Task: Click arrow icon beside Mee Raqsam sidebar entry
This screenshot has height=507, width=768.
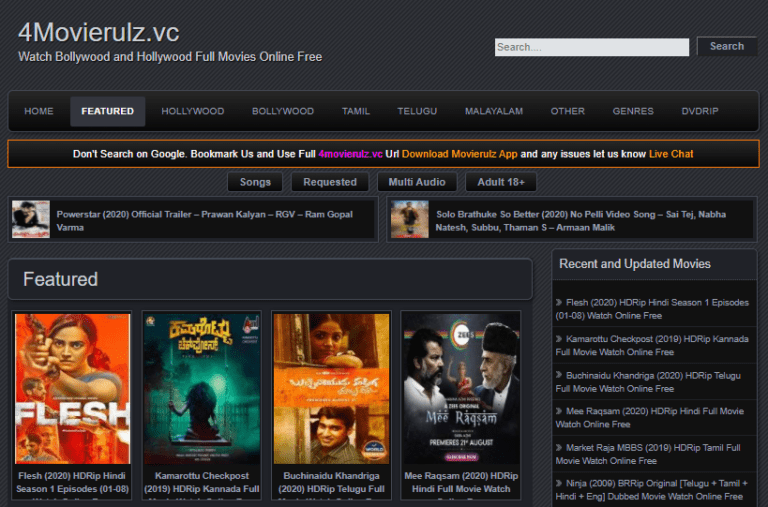Action: click(559, 411)
